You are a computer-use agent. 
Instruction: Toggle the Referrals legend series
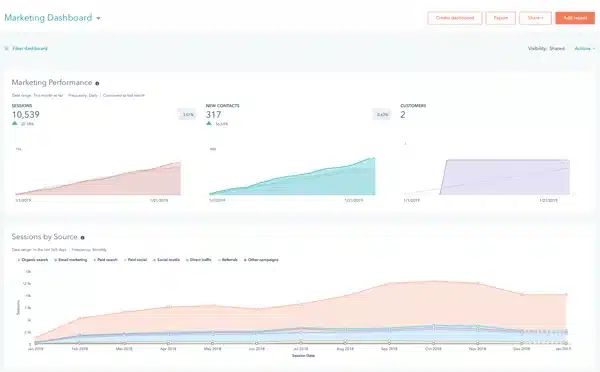(x=228, y=260)
